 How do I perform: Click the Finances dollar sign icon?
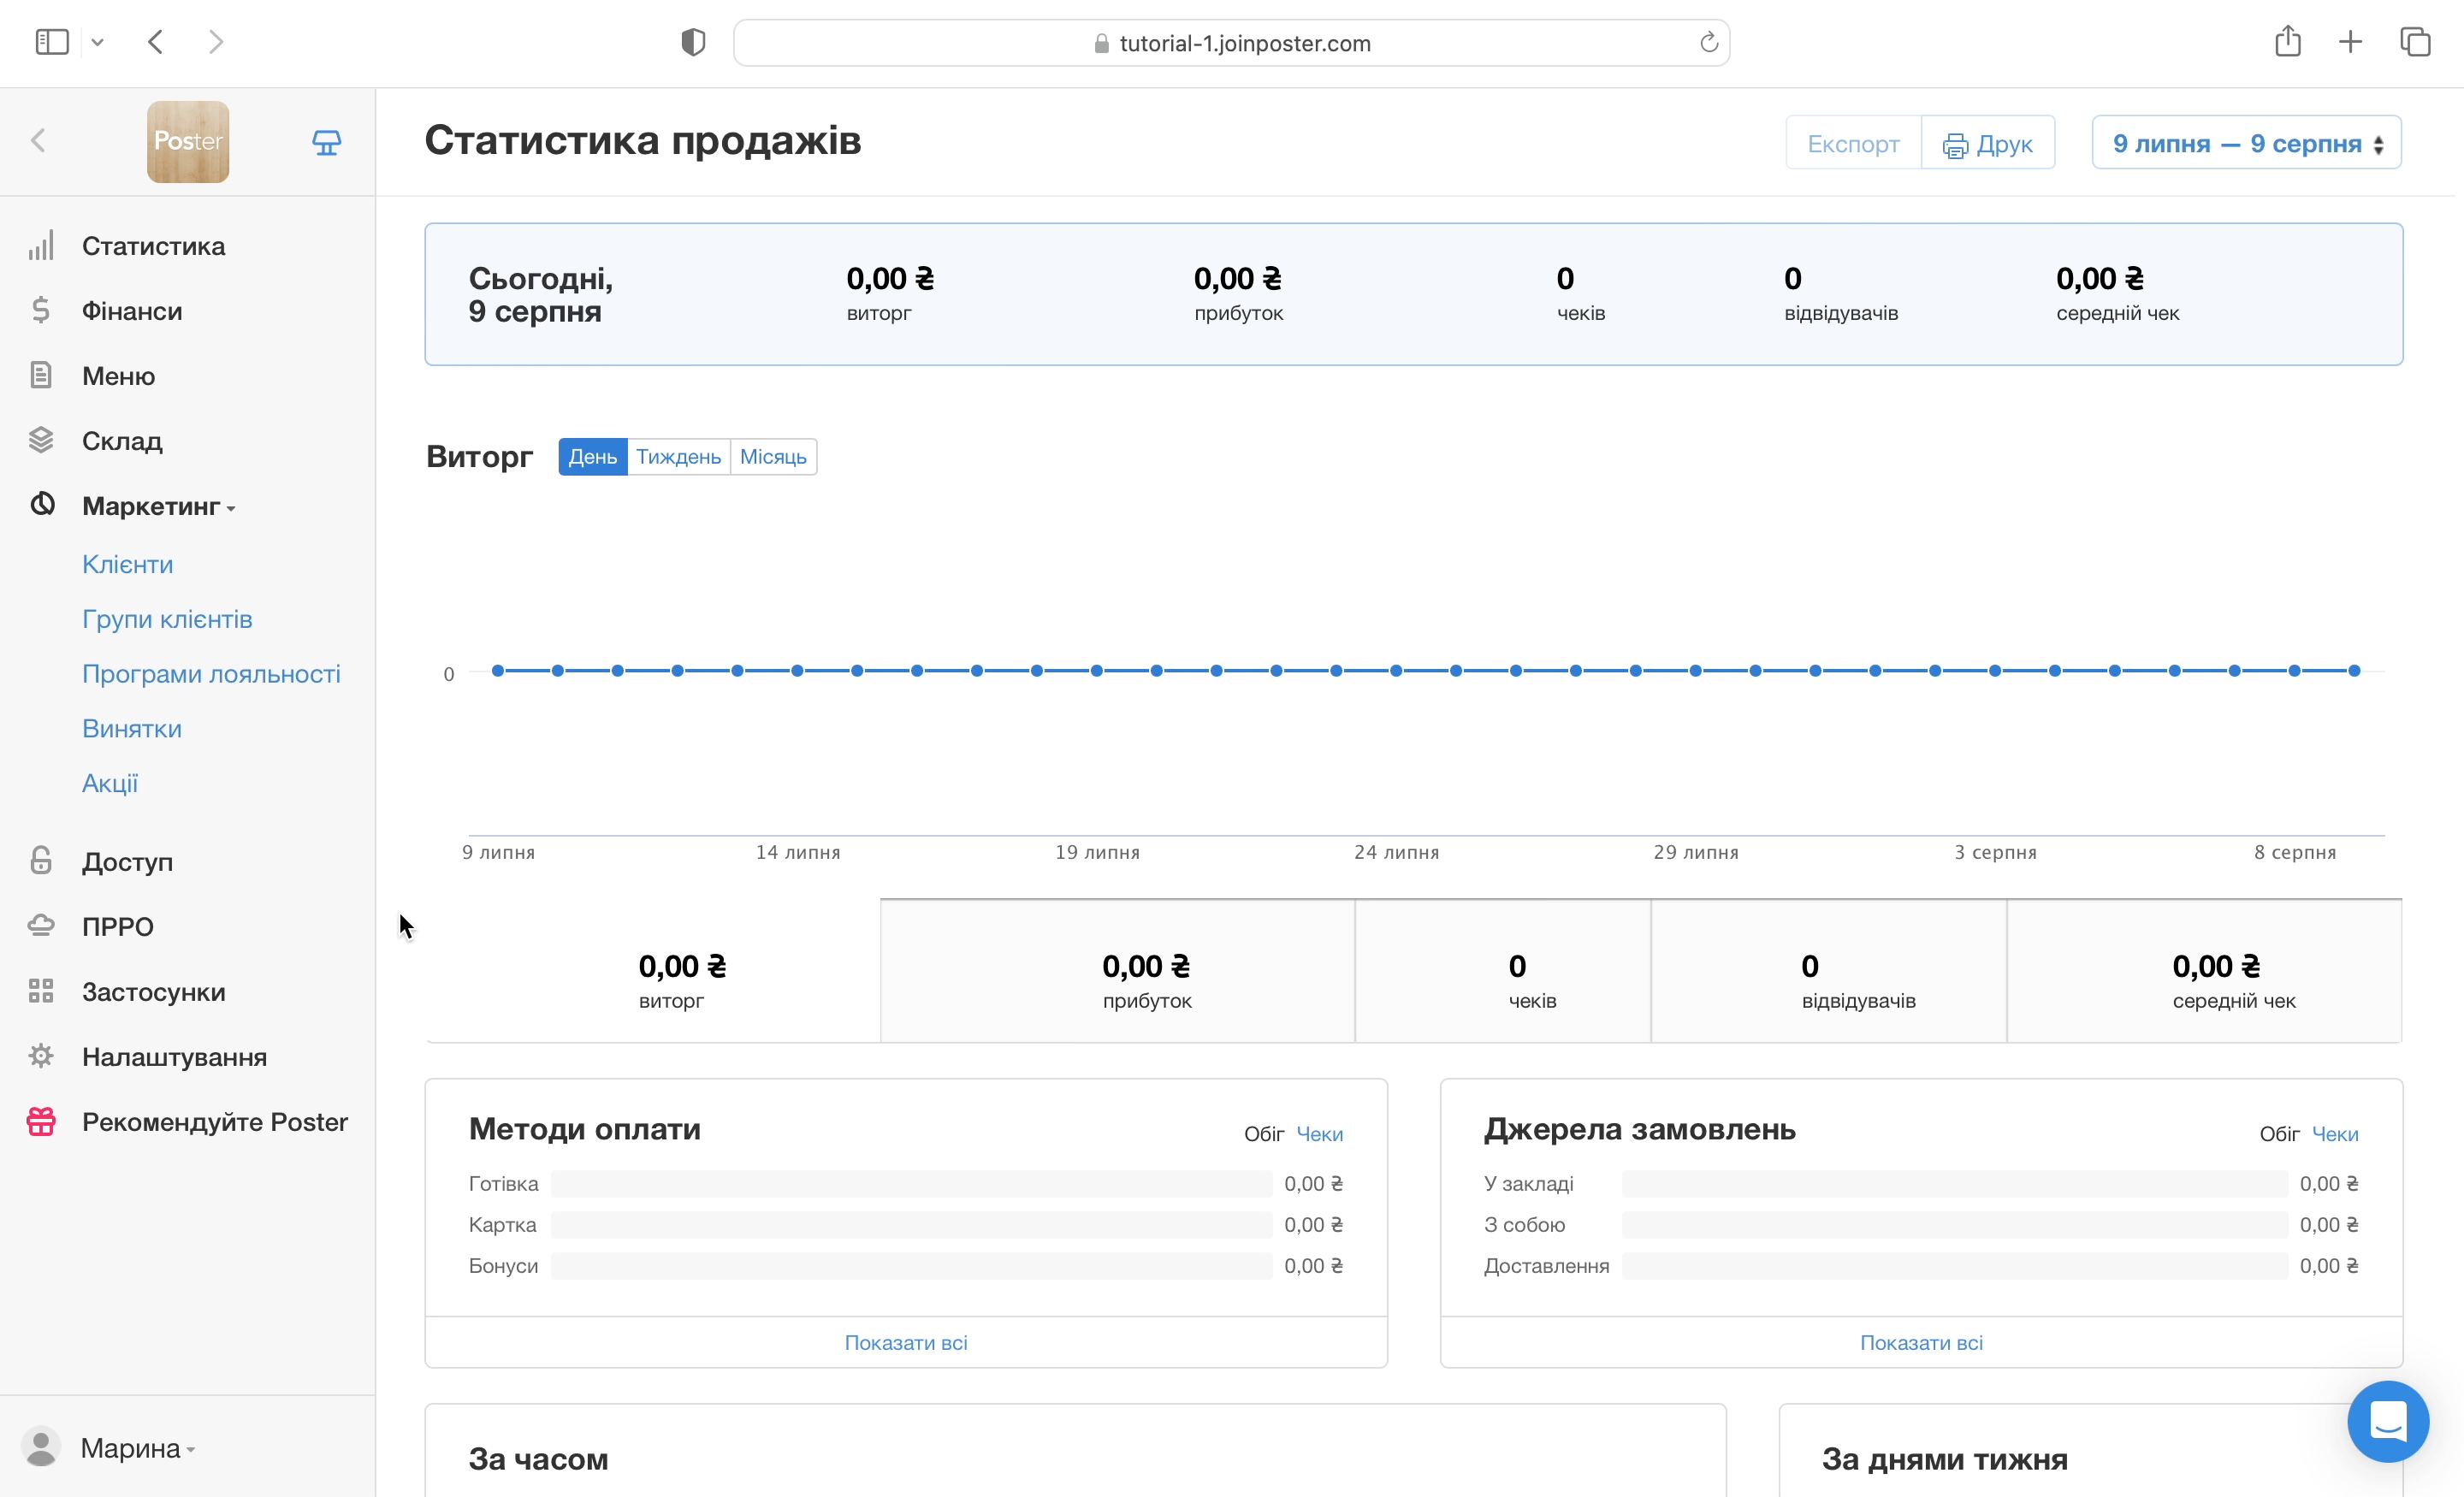(x=41, y=311)
